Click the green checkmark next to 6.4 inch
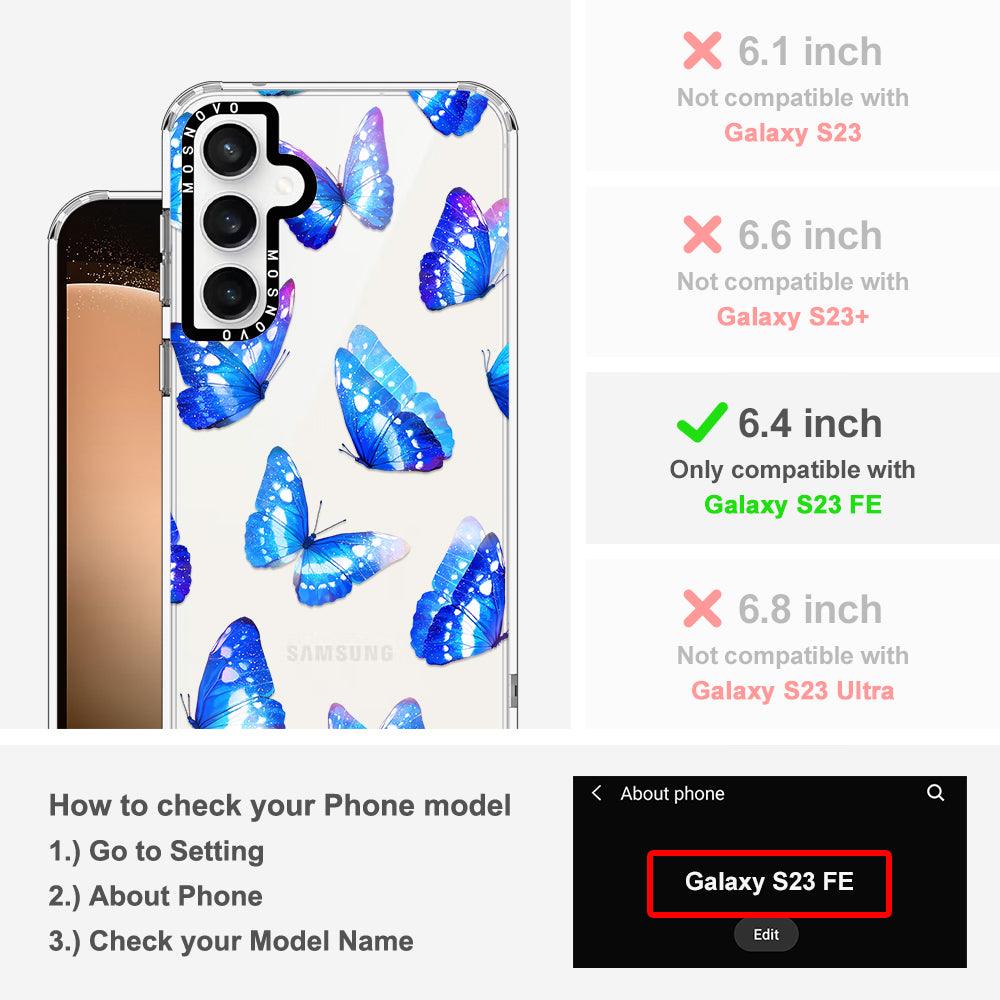 (702, 422)
